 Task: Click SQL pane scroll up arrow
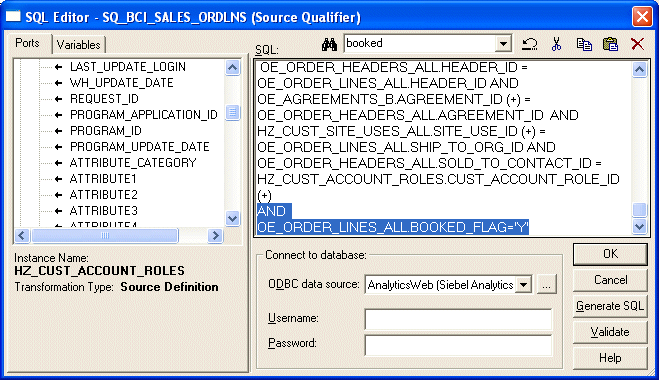click(639, 69)
